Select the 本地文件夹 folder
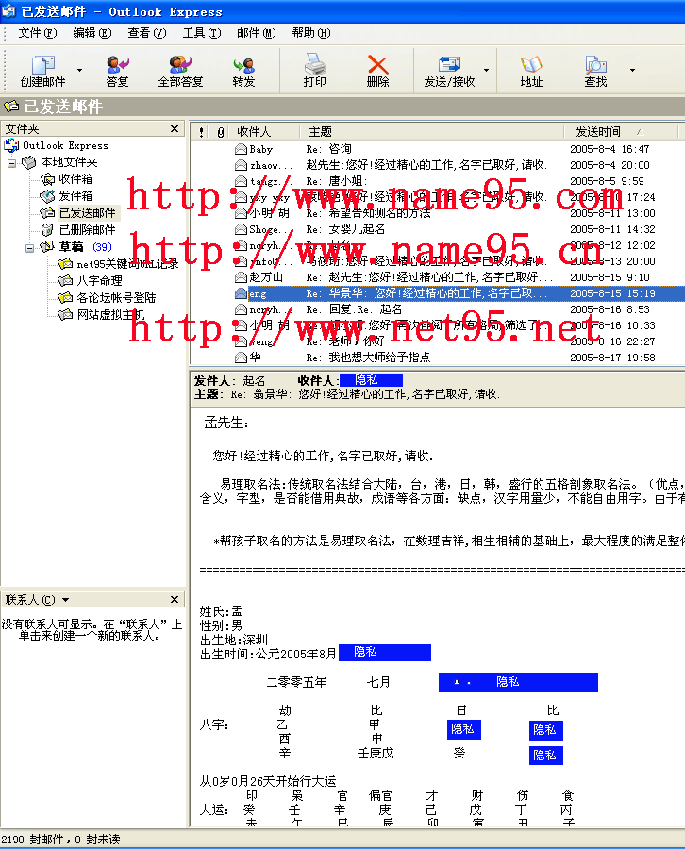Screen dimensions: 685x849 [x=69, y=162]
